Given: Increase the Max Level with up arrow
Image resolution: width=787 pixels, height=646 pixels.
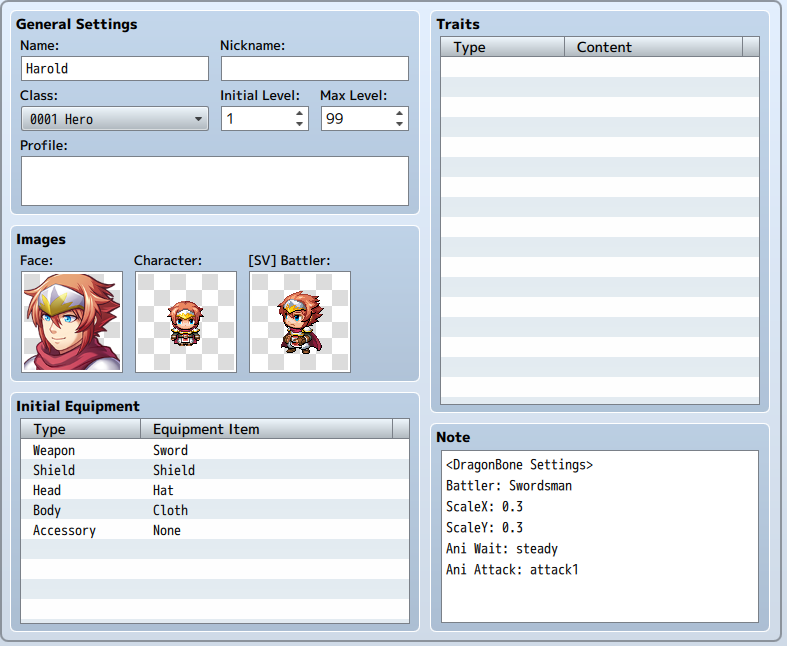Looking at the screenshot, I should pos(399,113).
